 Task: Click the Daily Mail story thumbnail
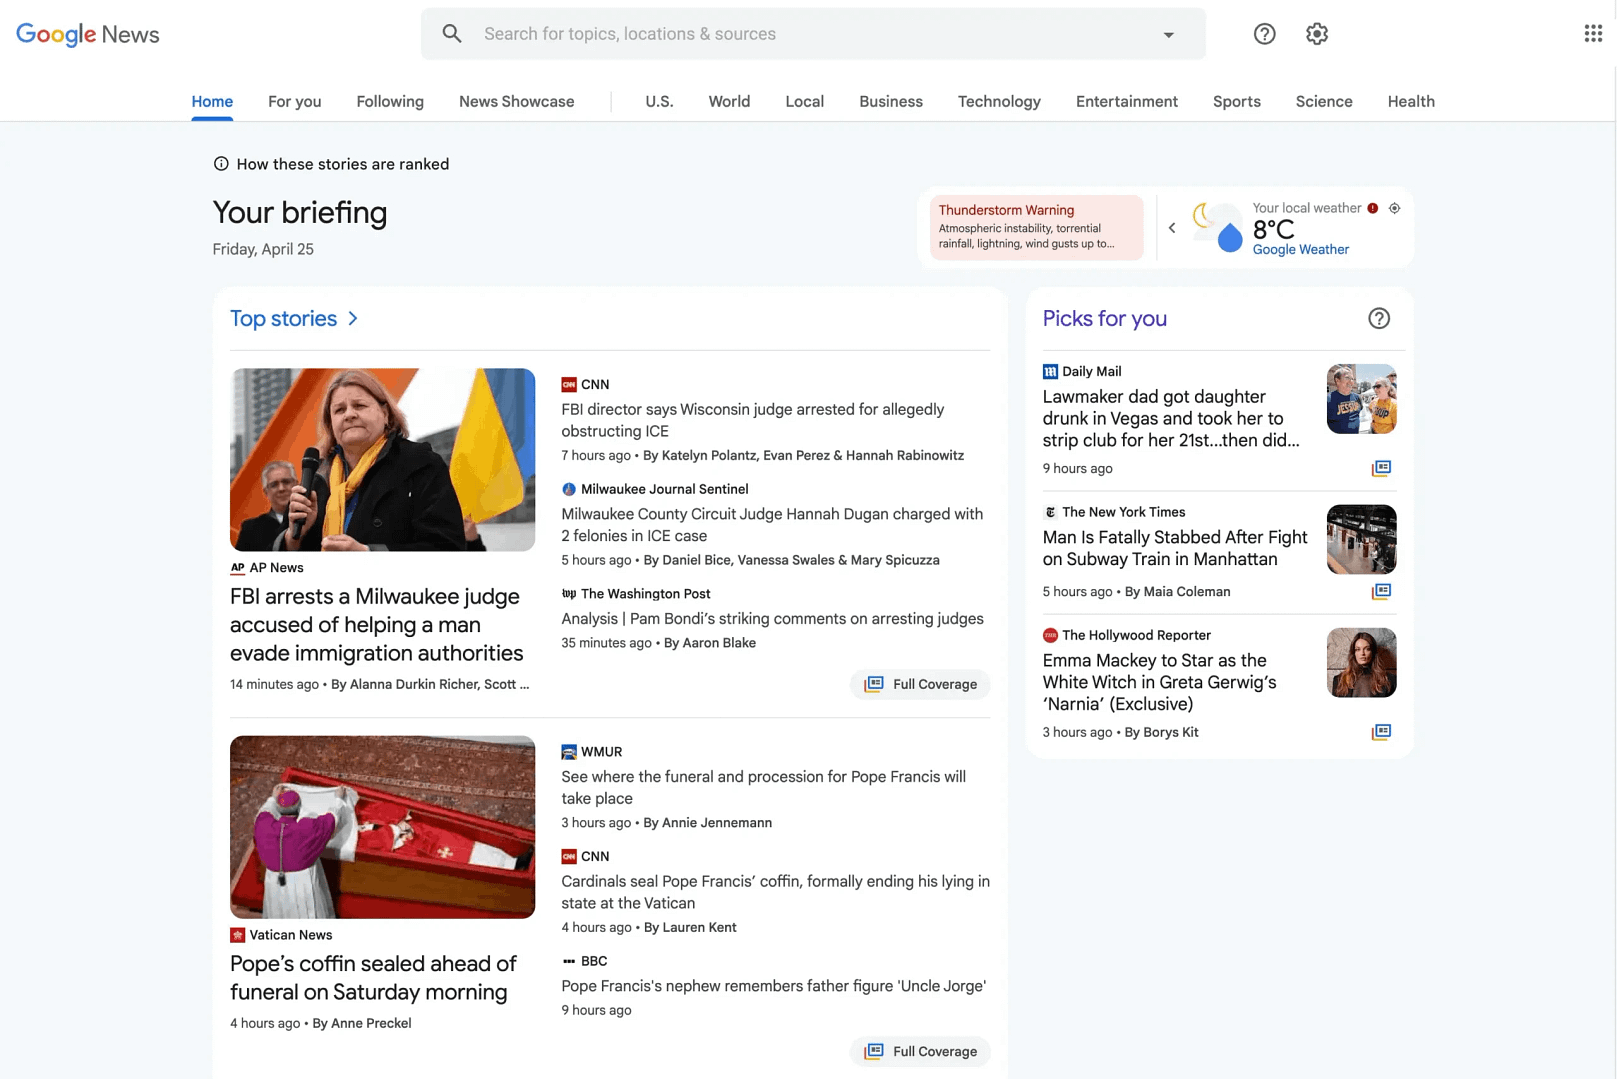coord(1361,399)
